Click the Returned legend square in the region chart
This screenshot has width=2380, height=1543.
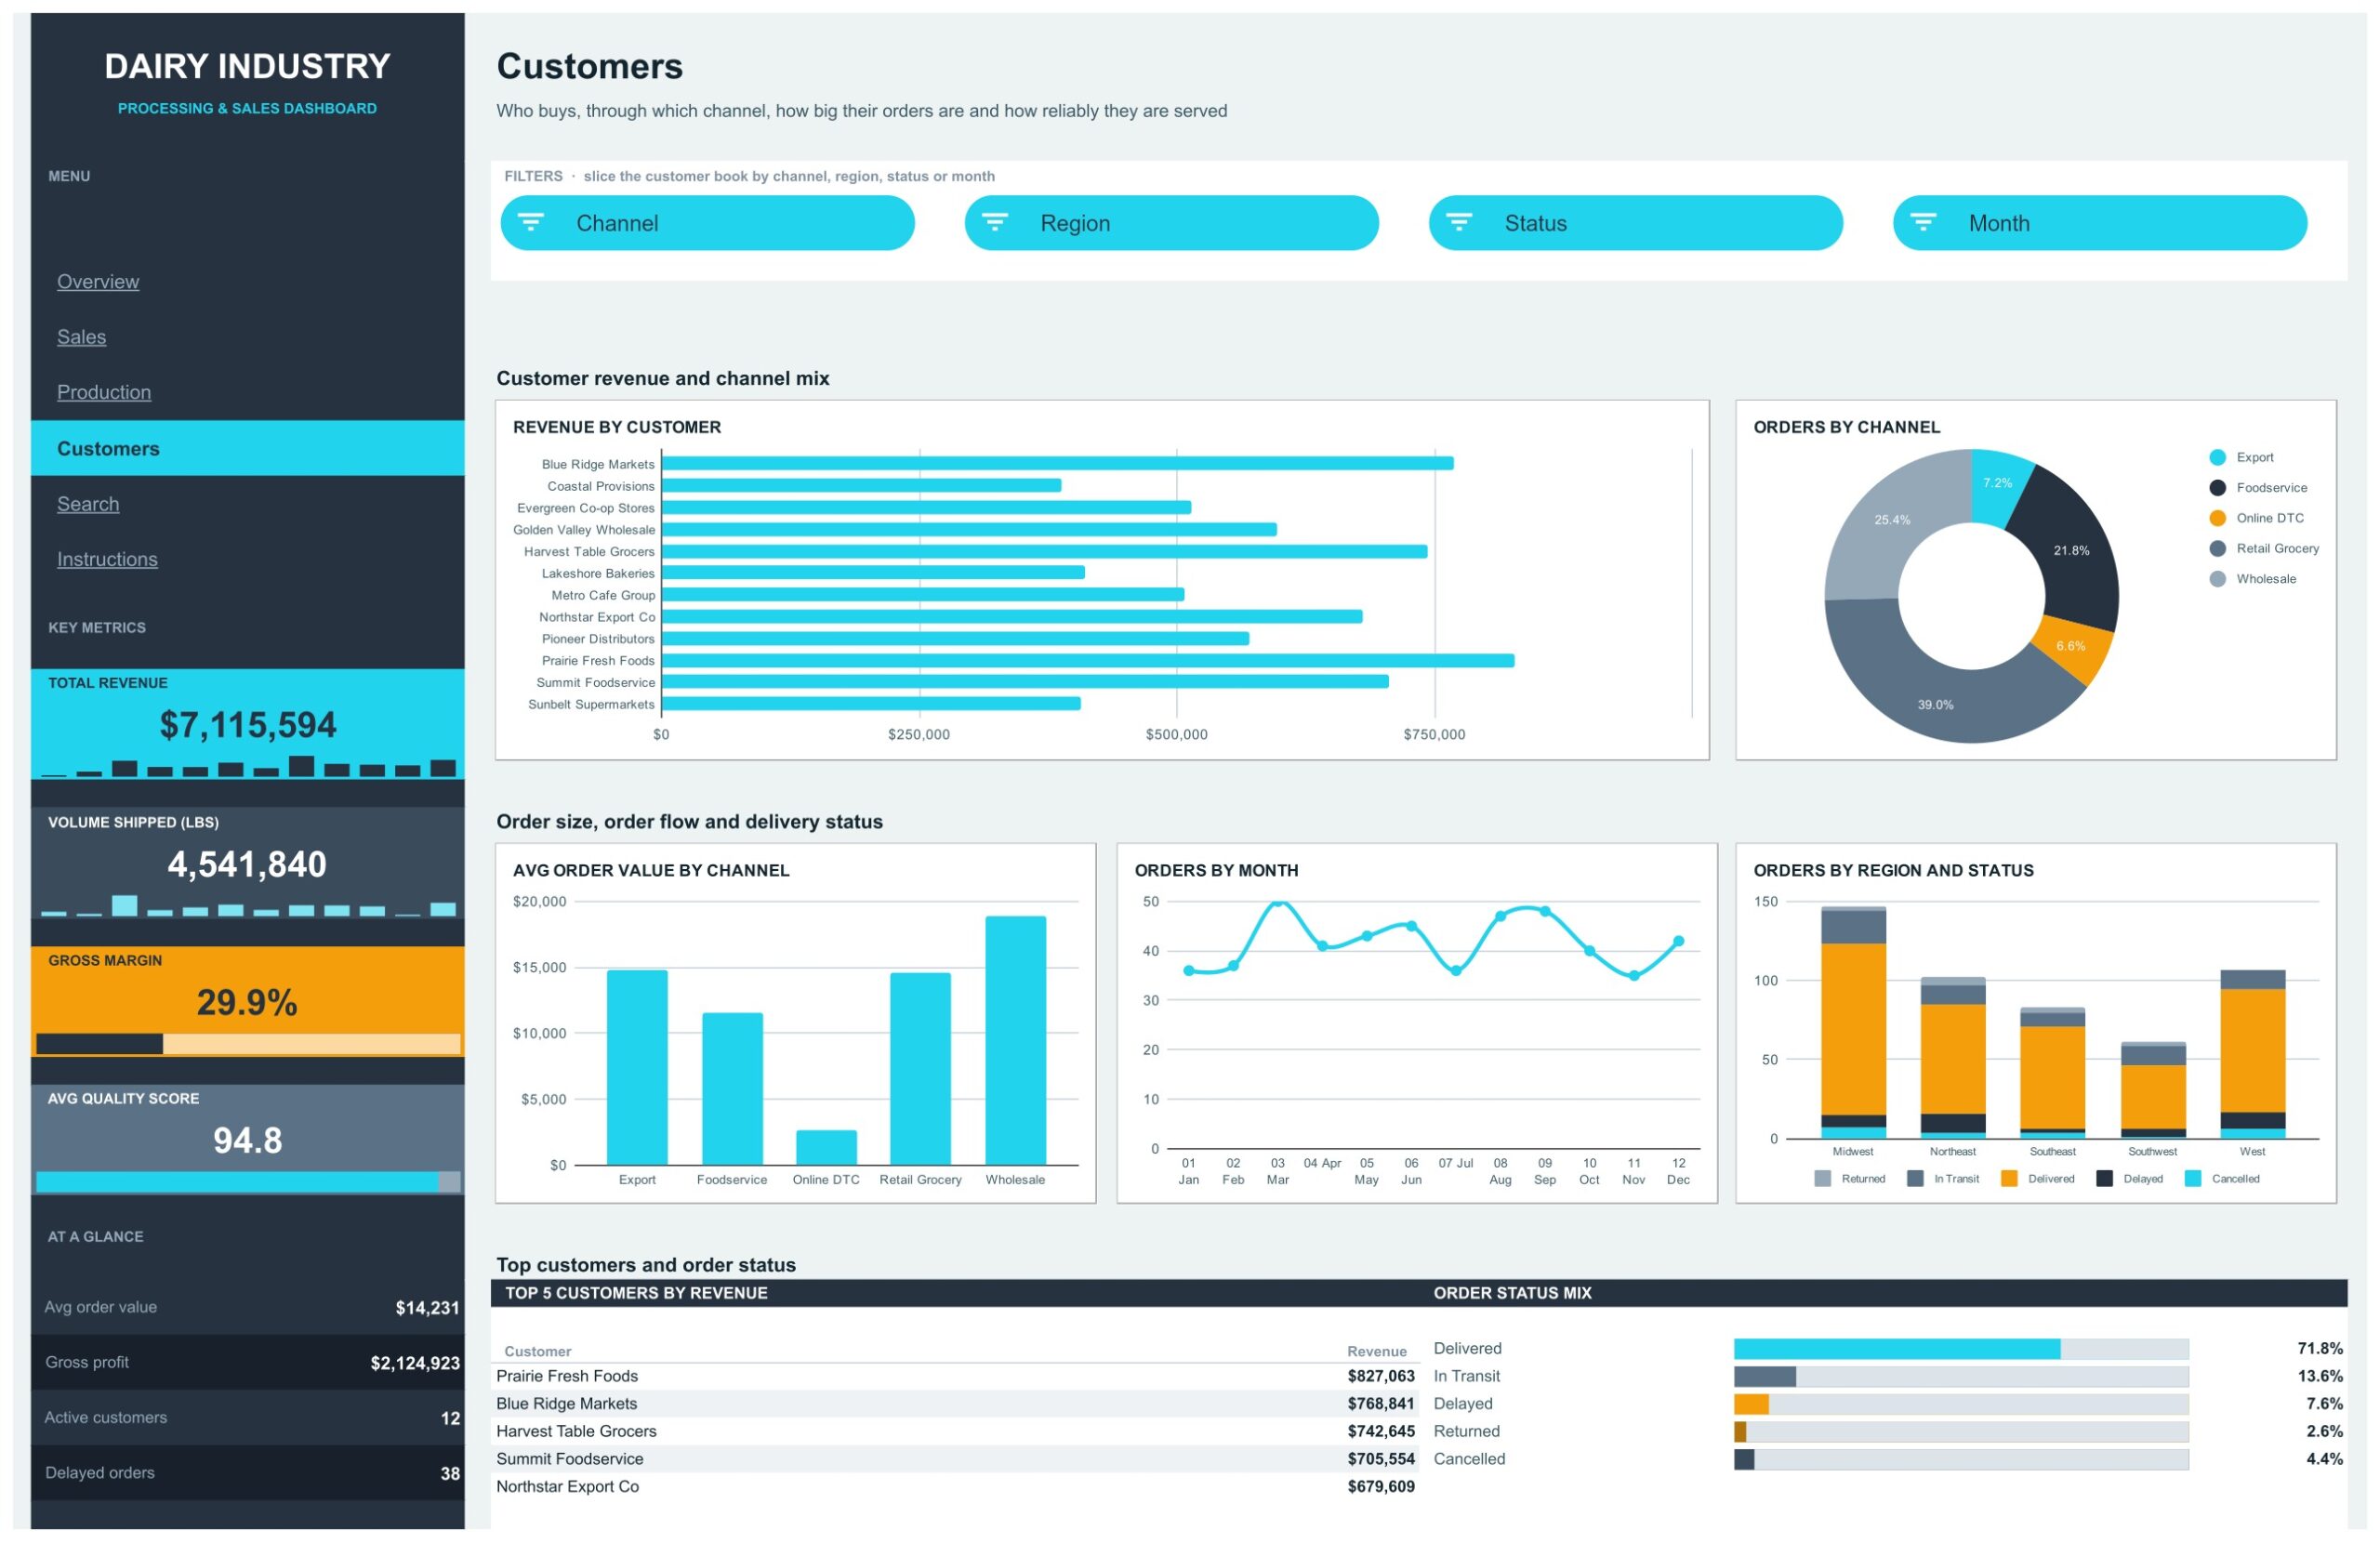1822,1179
